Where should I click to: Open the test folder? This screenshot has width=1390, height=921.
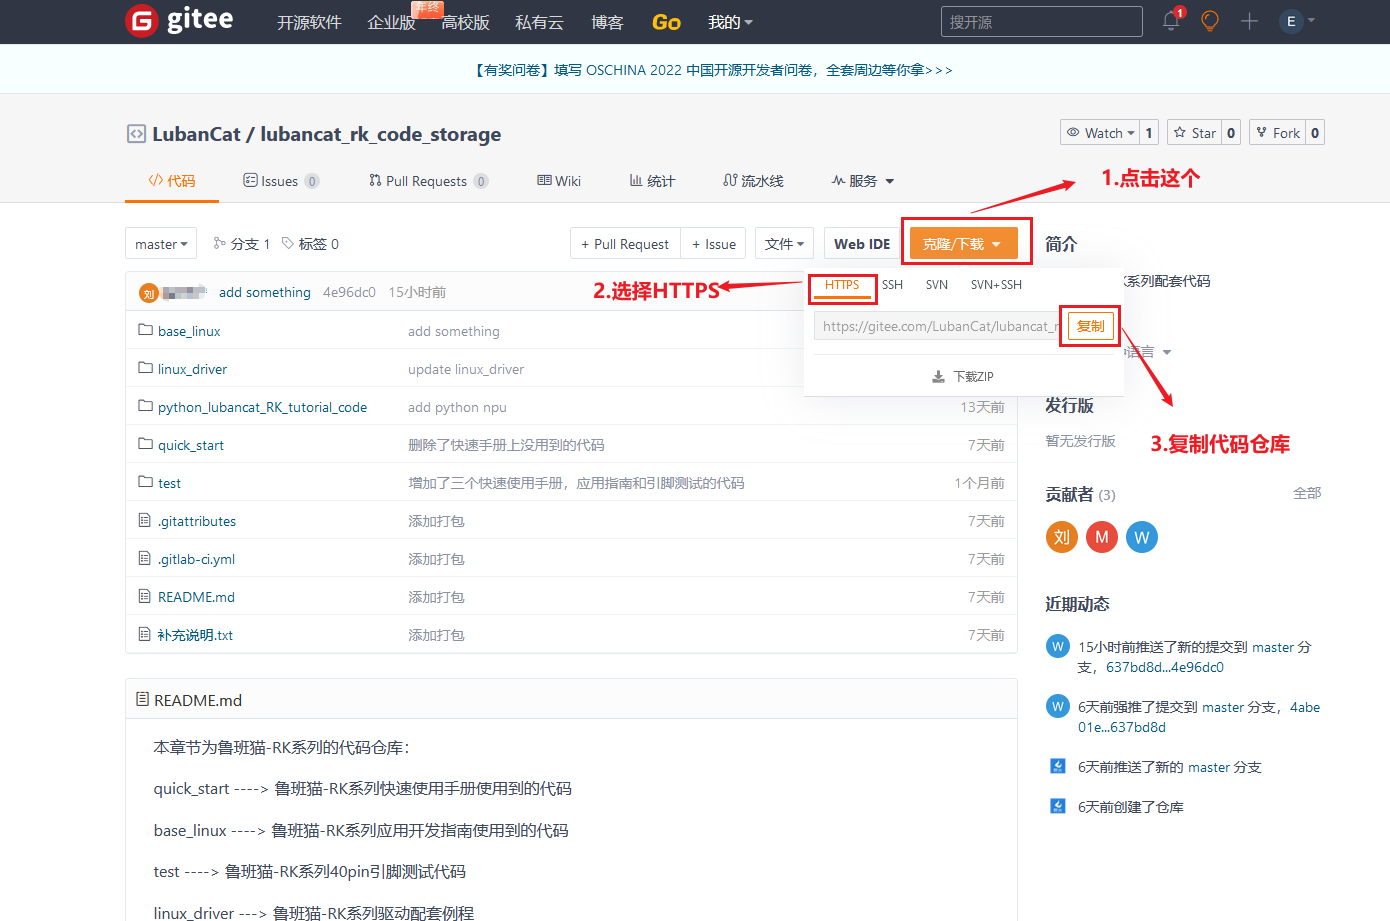click(169, 483)
